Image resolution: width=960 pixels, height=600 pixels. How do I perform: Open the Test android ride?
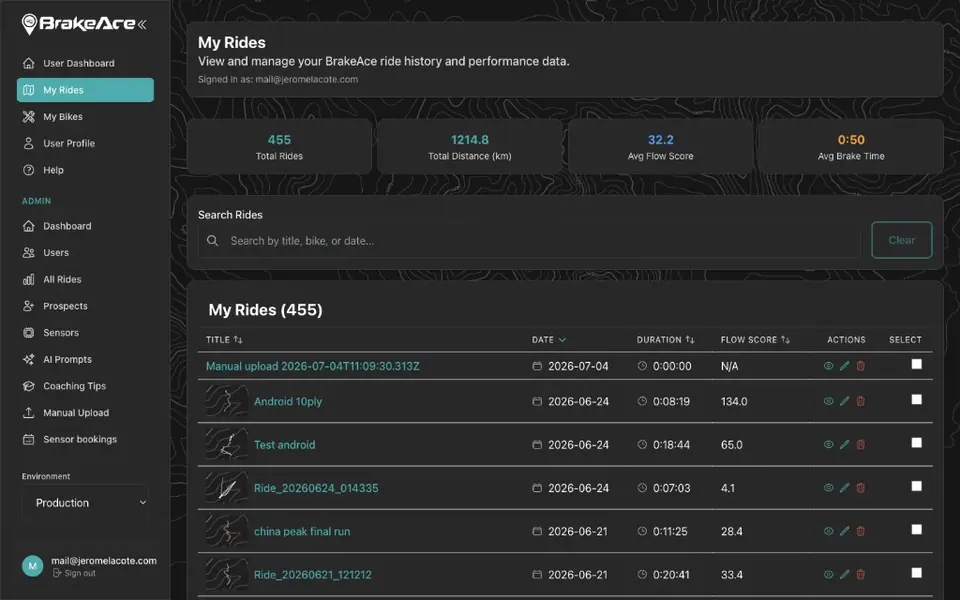tap(285, 445)
